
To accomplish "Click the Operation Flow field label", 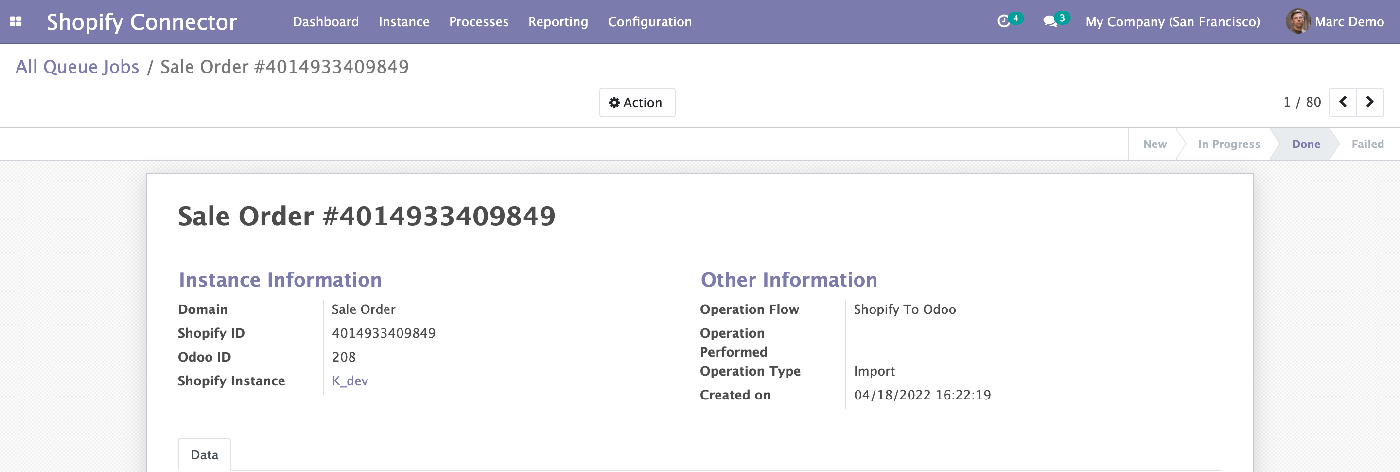I will [x=750, y=309].
